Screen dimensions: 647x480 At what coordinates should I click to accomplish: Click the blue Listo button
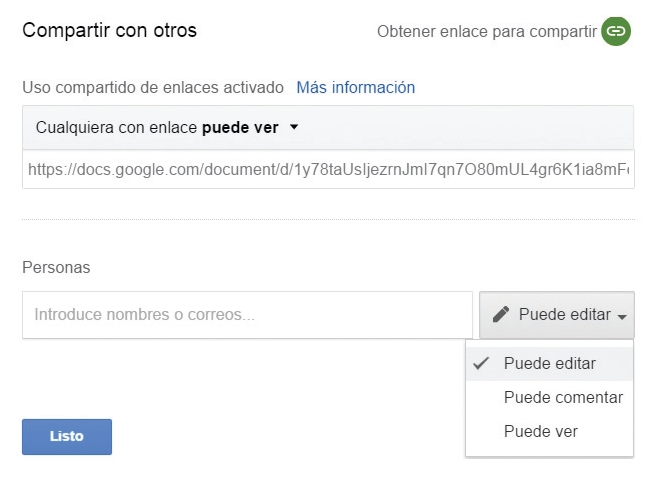[x=67, y=437]
